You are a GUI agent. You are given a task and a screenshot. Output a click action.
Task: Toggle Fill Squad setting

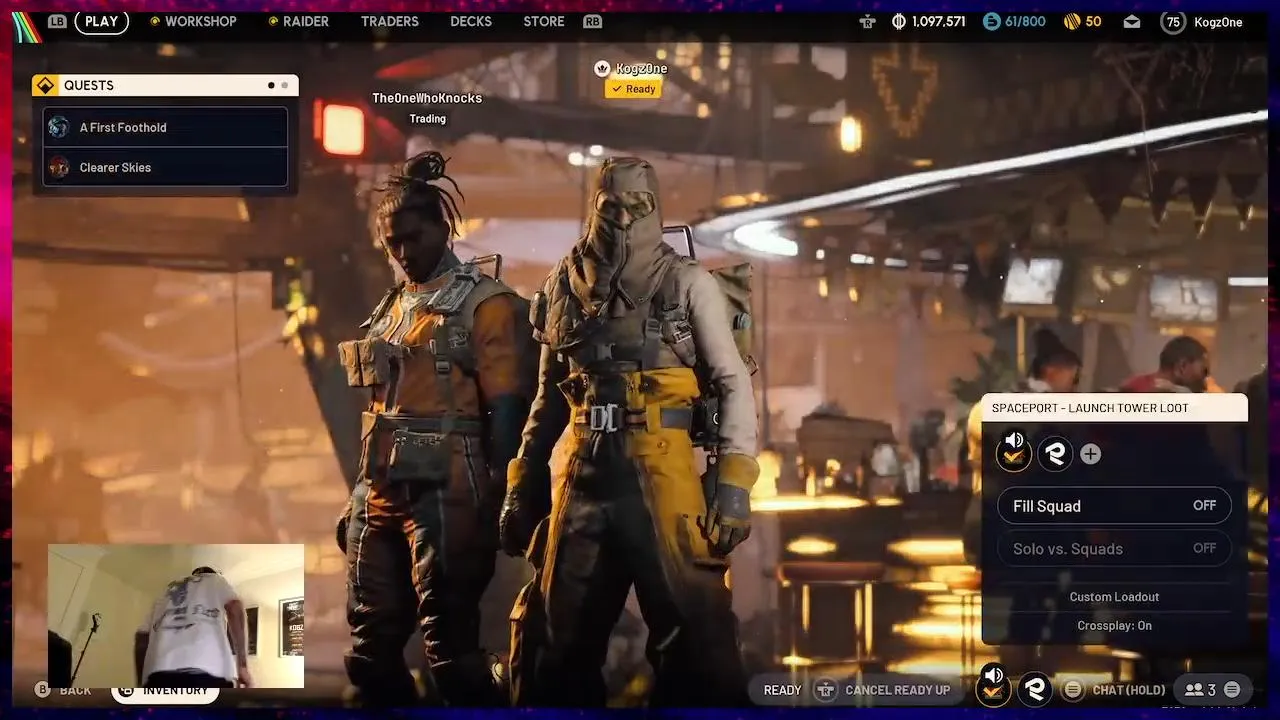pyautogui.click(x=1114, y=506)
